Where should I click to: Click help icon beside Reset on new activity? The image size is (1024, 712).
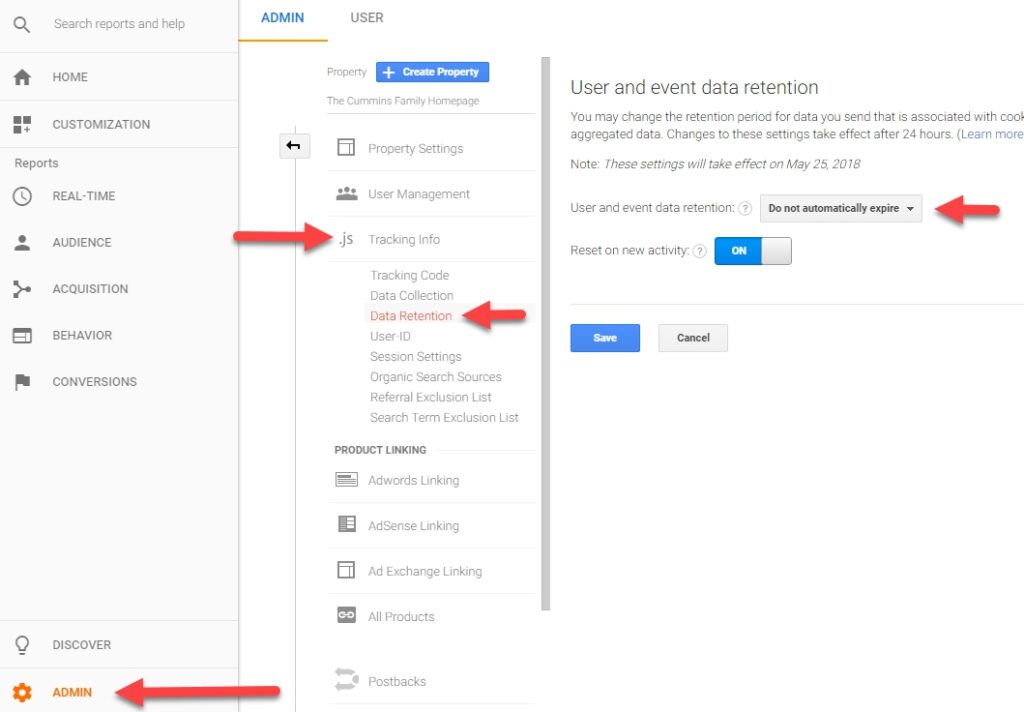(699, 251)
